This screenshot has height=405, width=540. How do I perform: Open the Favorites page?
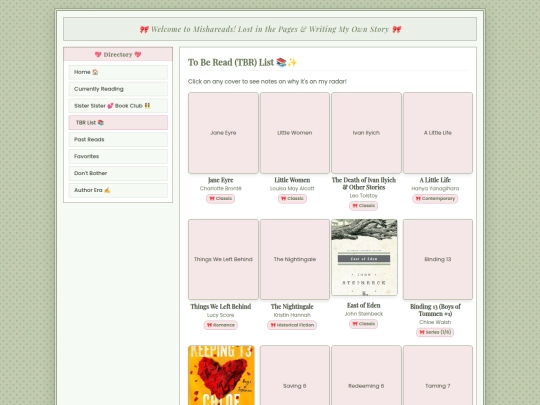(x=118, y=156)
